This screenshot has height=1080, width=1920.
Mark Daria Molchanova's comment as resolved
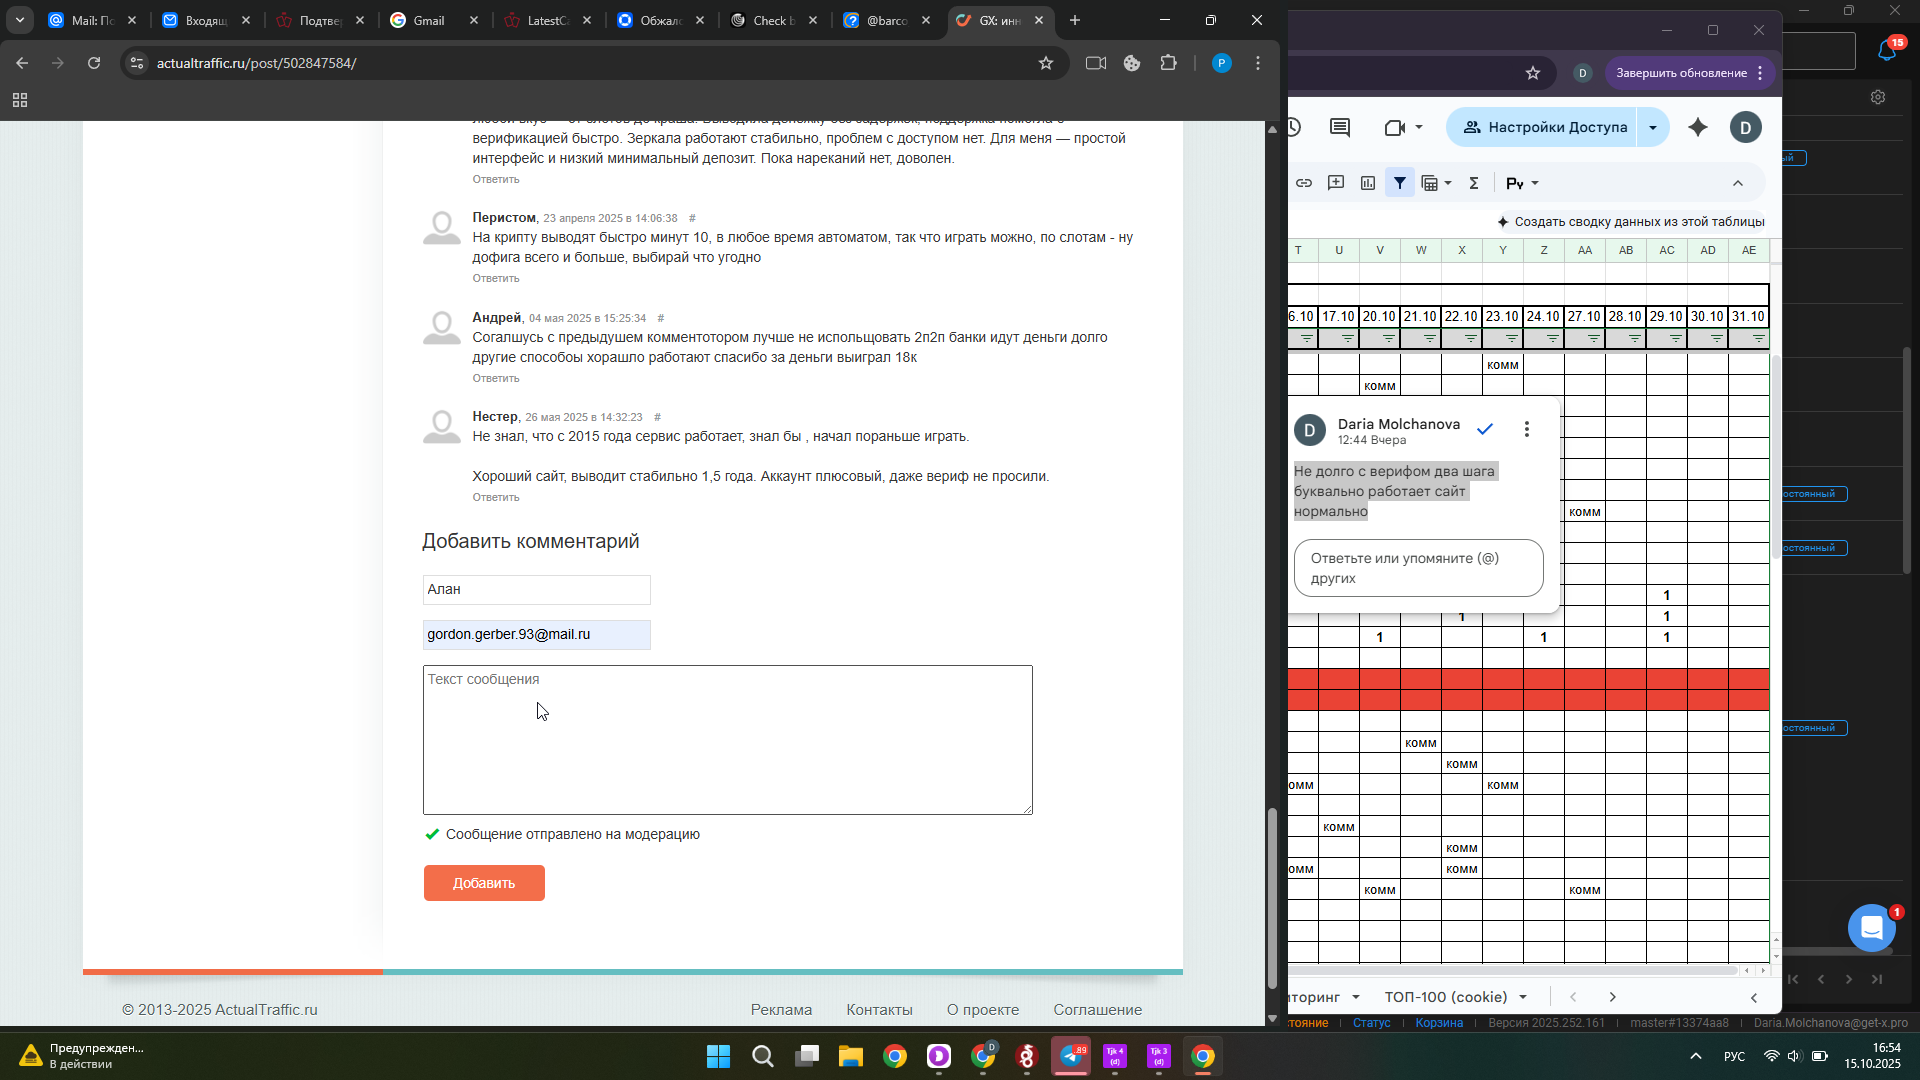point(1485,429)
